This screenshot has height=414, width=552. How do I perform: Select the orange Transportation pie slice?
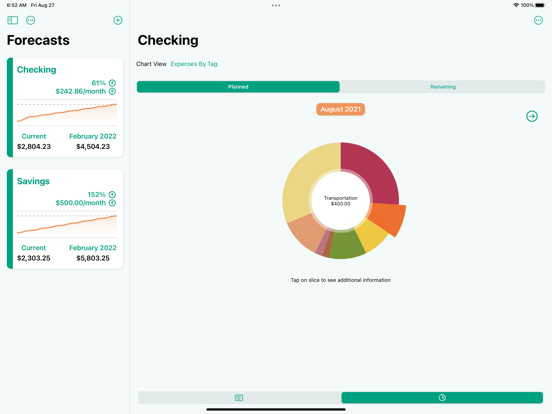pos(388,218)
